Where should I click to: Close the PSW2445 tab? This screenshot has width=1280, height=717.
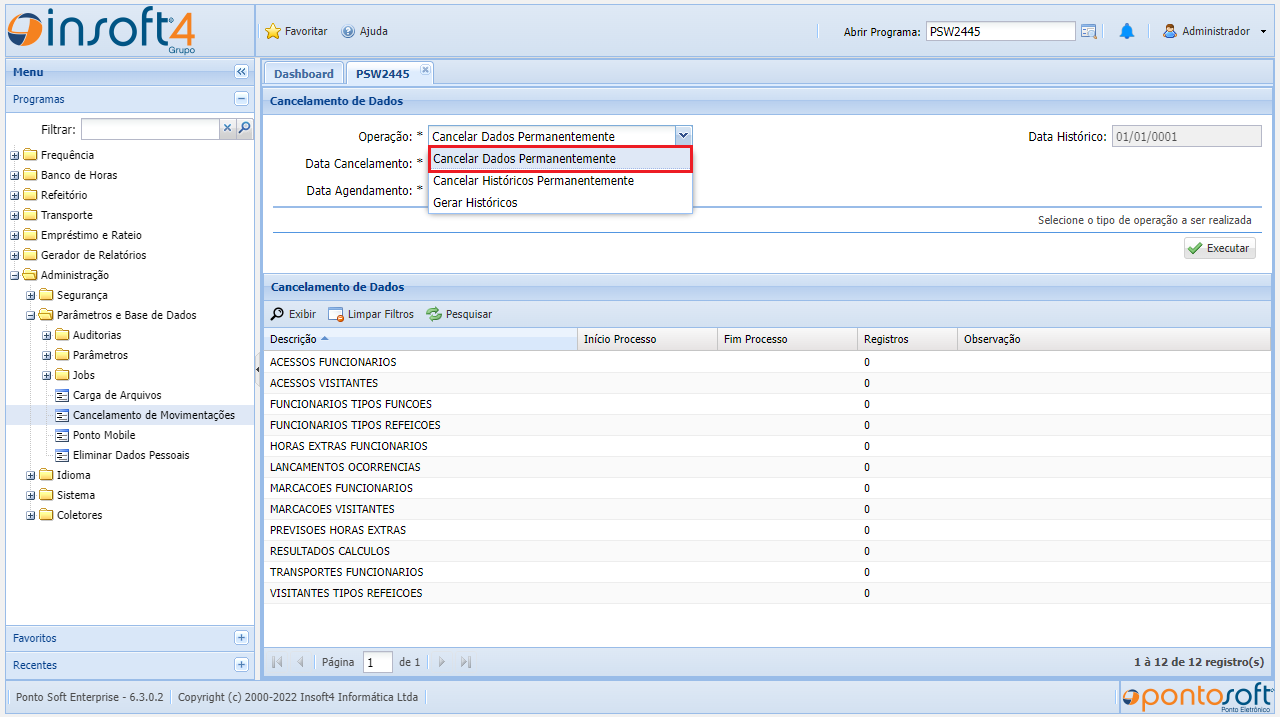tap(425, 70)
